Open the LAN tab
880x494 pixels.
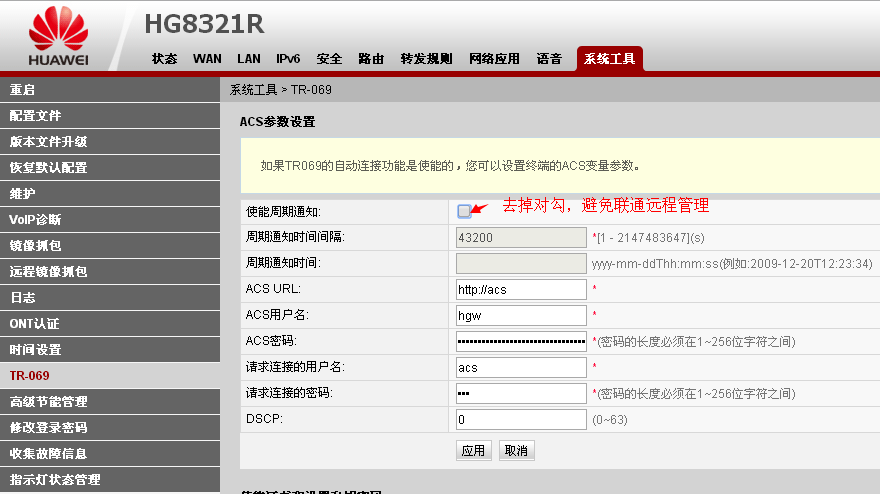click(249, 59)
